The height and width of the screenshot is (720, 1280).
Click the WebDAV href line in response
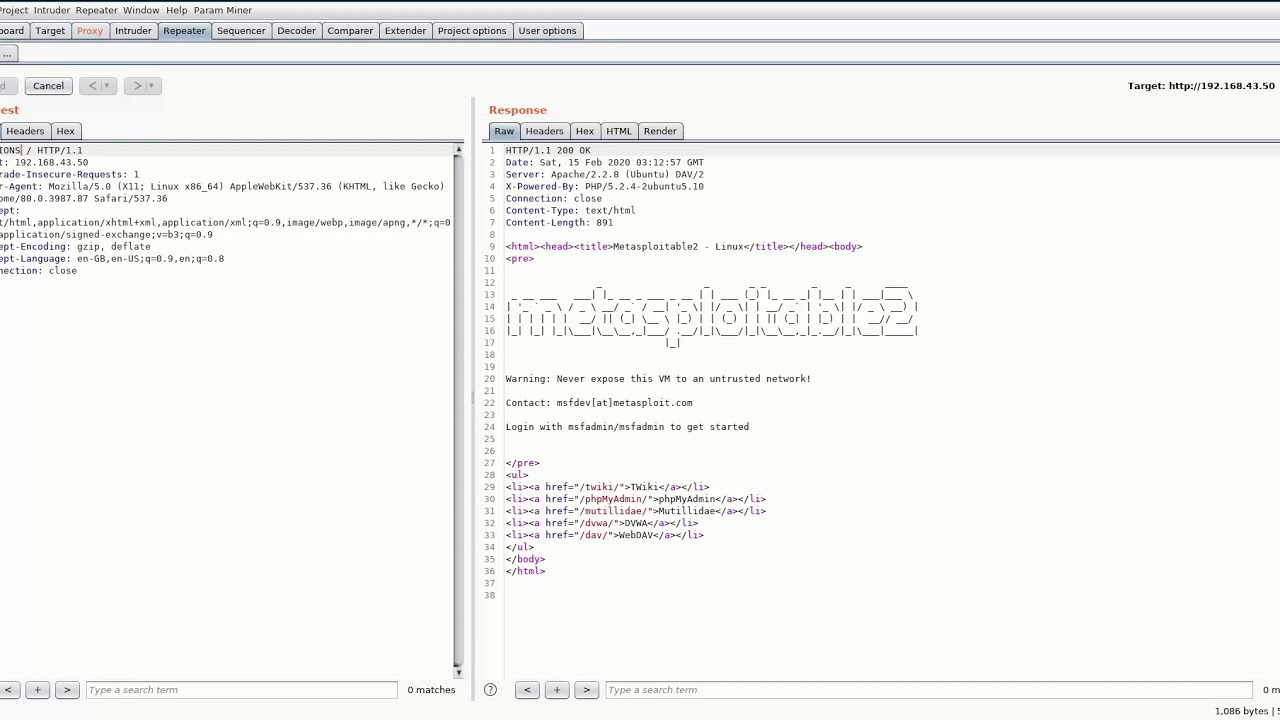click(604, 535)
